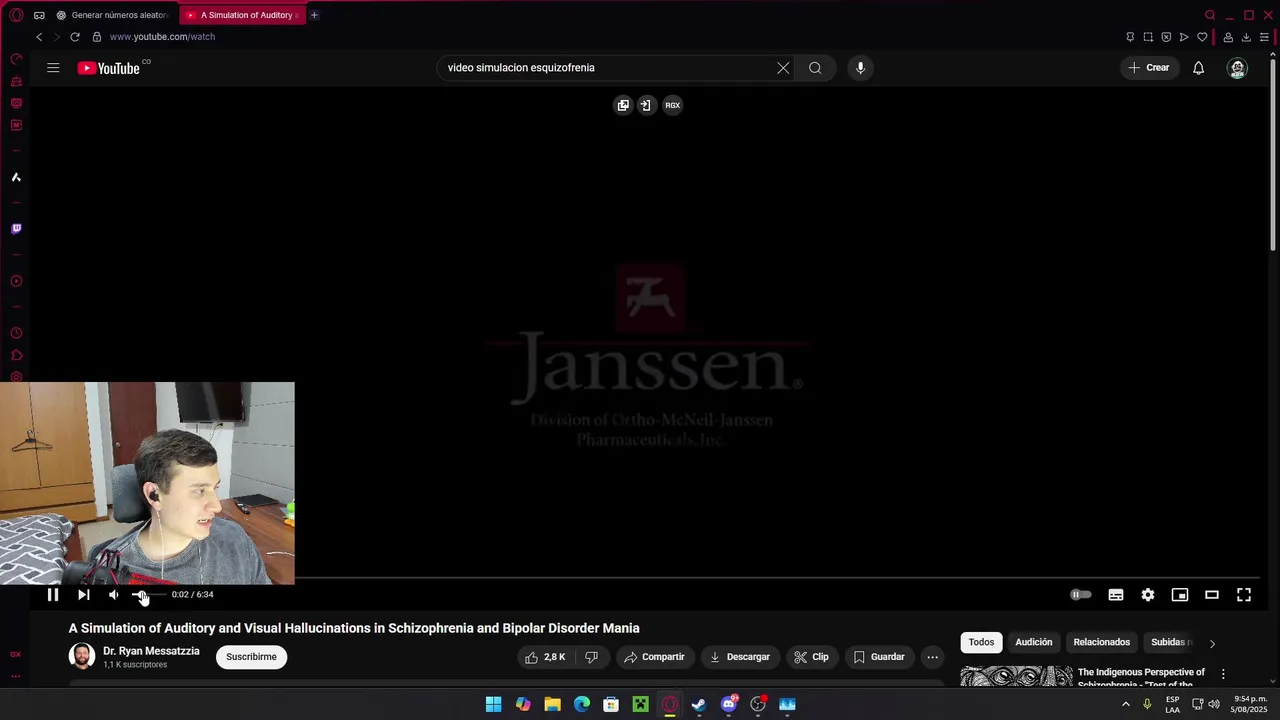Viewport: 1280px width, 720px height.
Task: Start voice search with microphone
Action: (860, 68)
